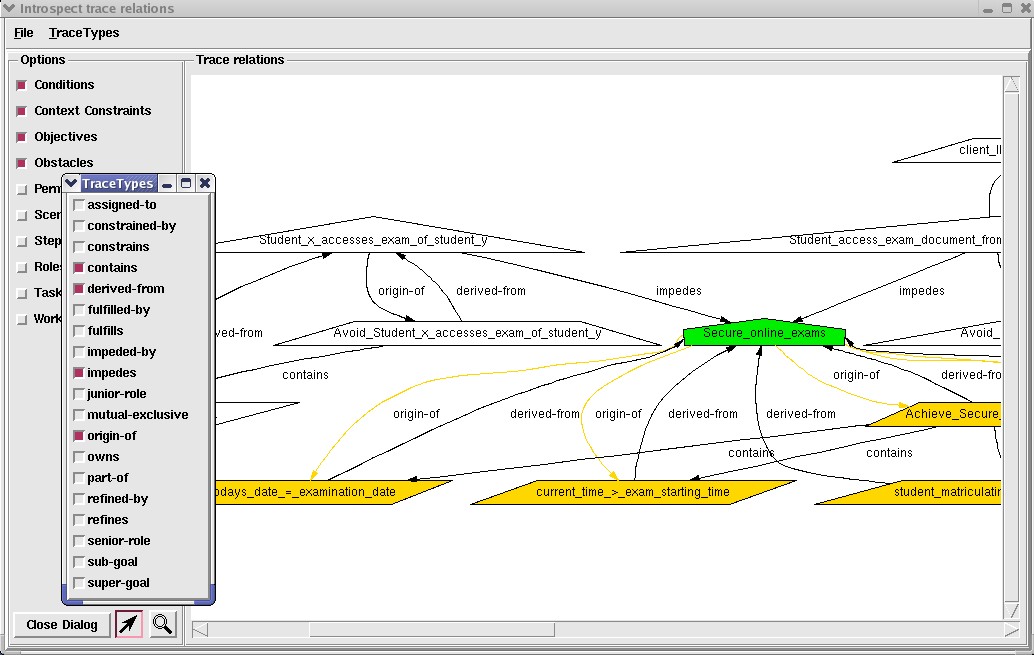Enable the refined-by trace type

click(x=78, y=499)
